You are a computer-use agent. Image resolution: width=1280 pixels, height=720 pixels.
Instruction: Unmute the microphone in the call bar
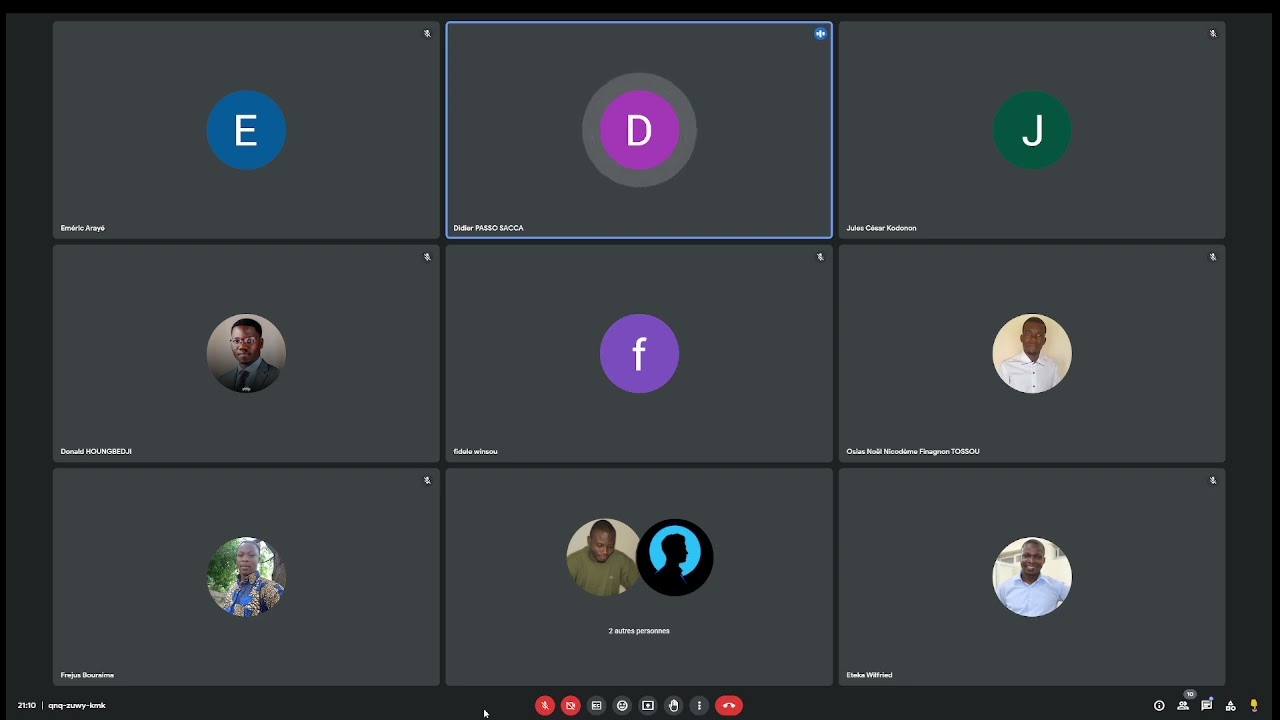pos(545,705)
